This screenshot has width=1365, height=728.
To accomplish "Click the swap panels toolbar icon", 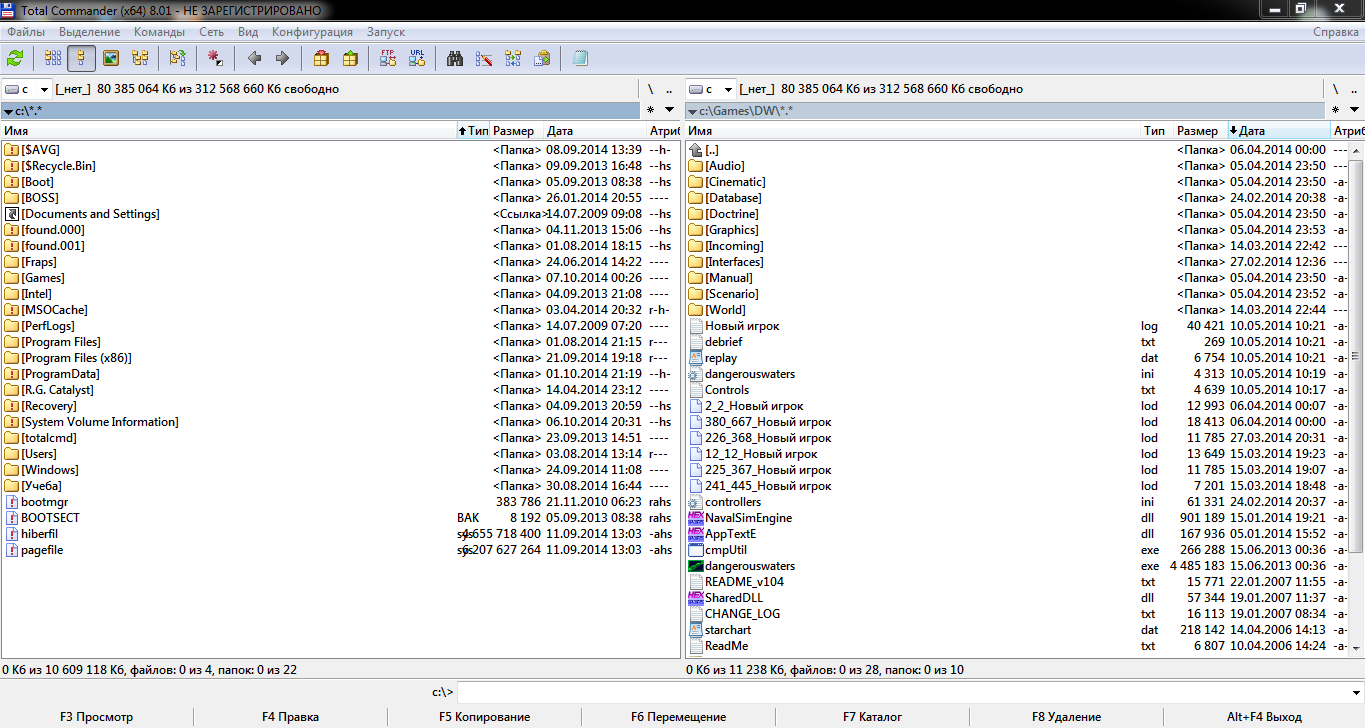I will click(177, 59).
